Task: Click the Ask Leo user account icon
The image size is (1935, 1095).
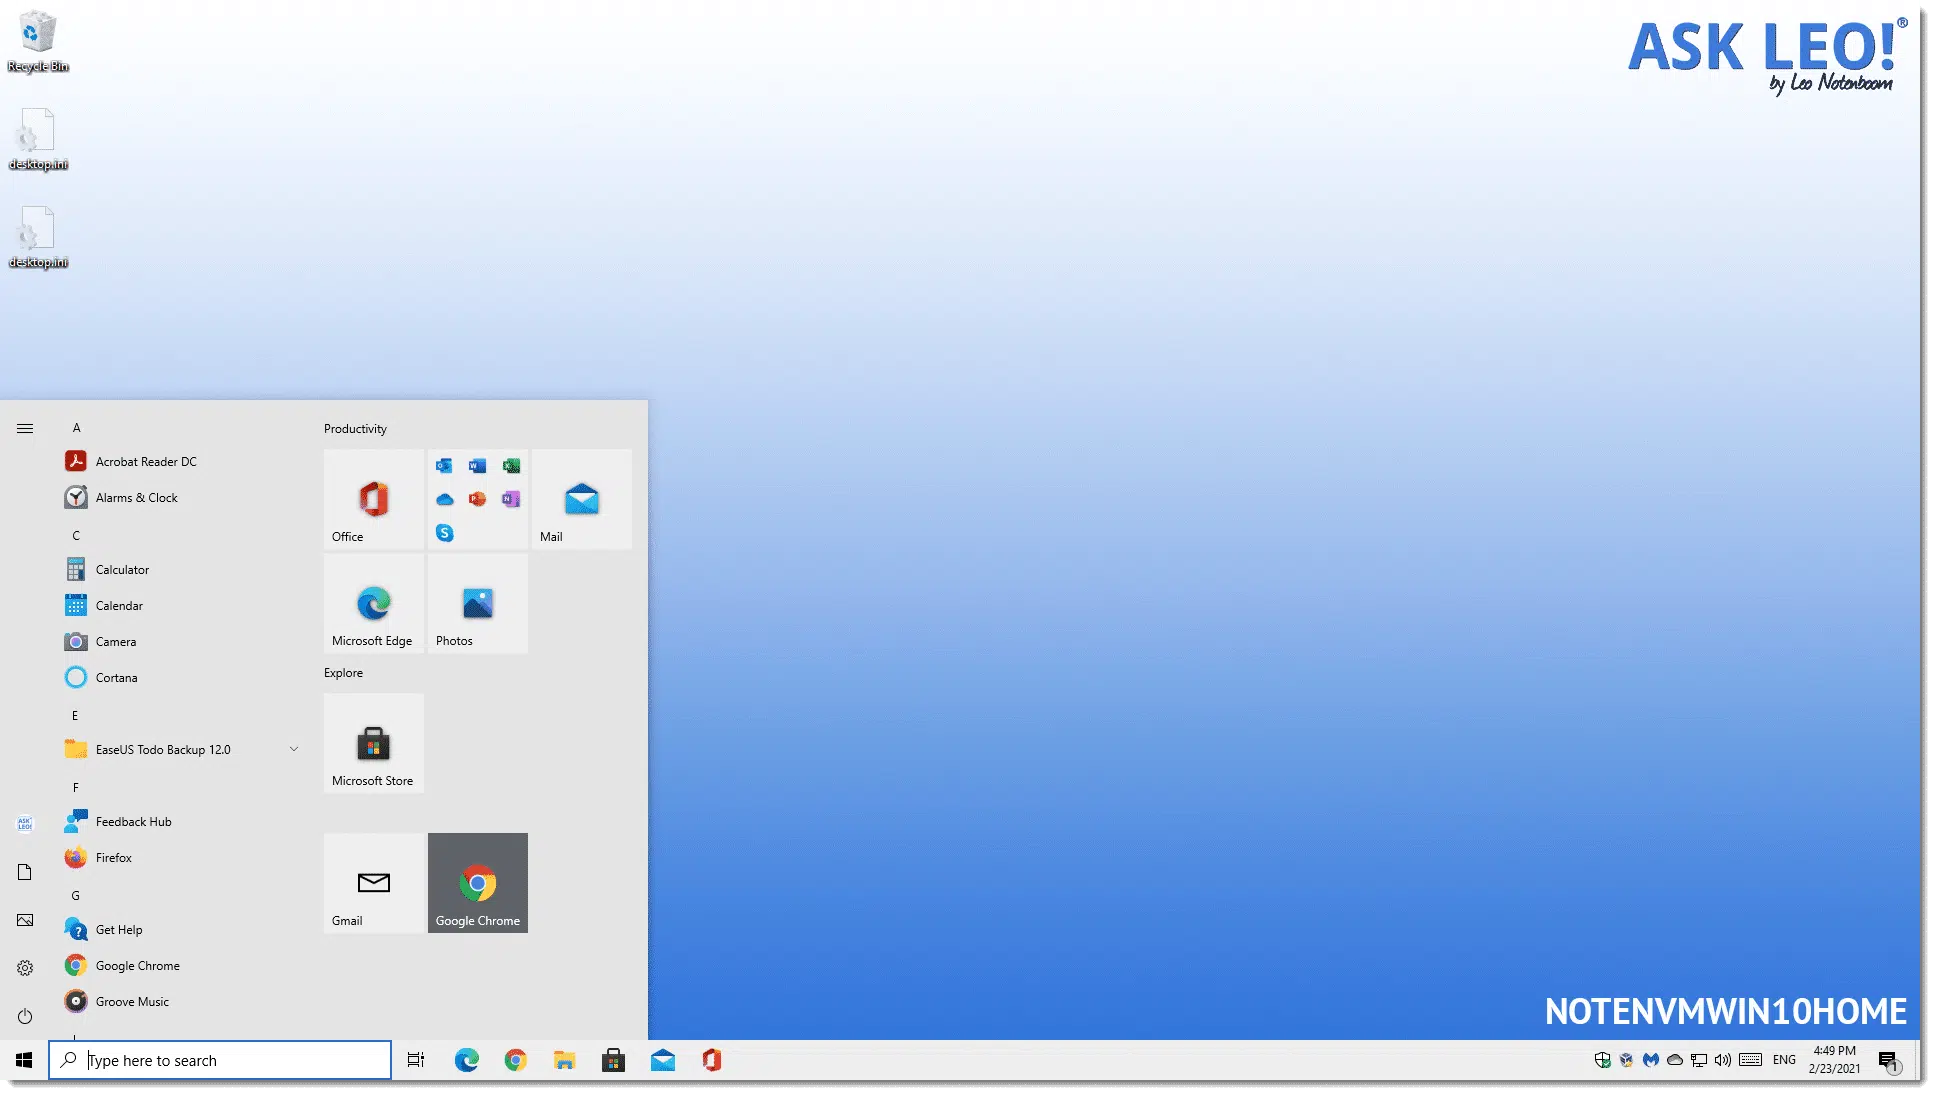Action: [x=25, y=824]
